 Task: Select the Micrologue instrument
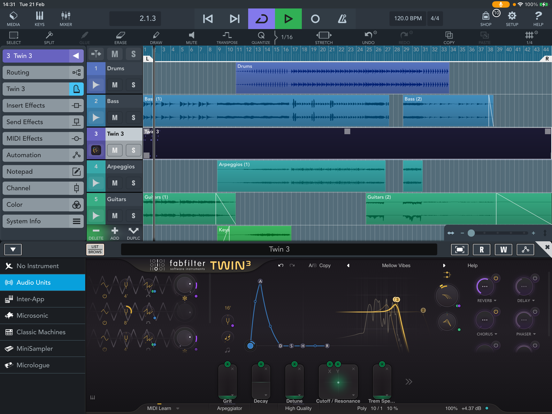tap(43, 365)
